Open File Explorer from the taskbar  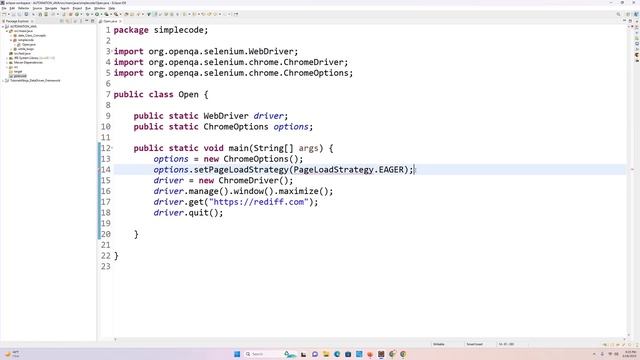pos(326,354)
